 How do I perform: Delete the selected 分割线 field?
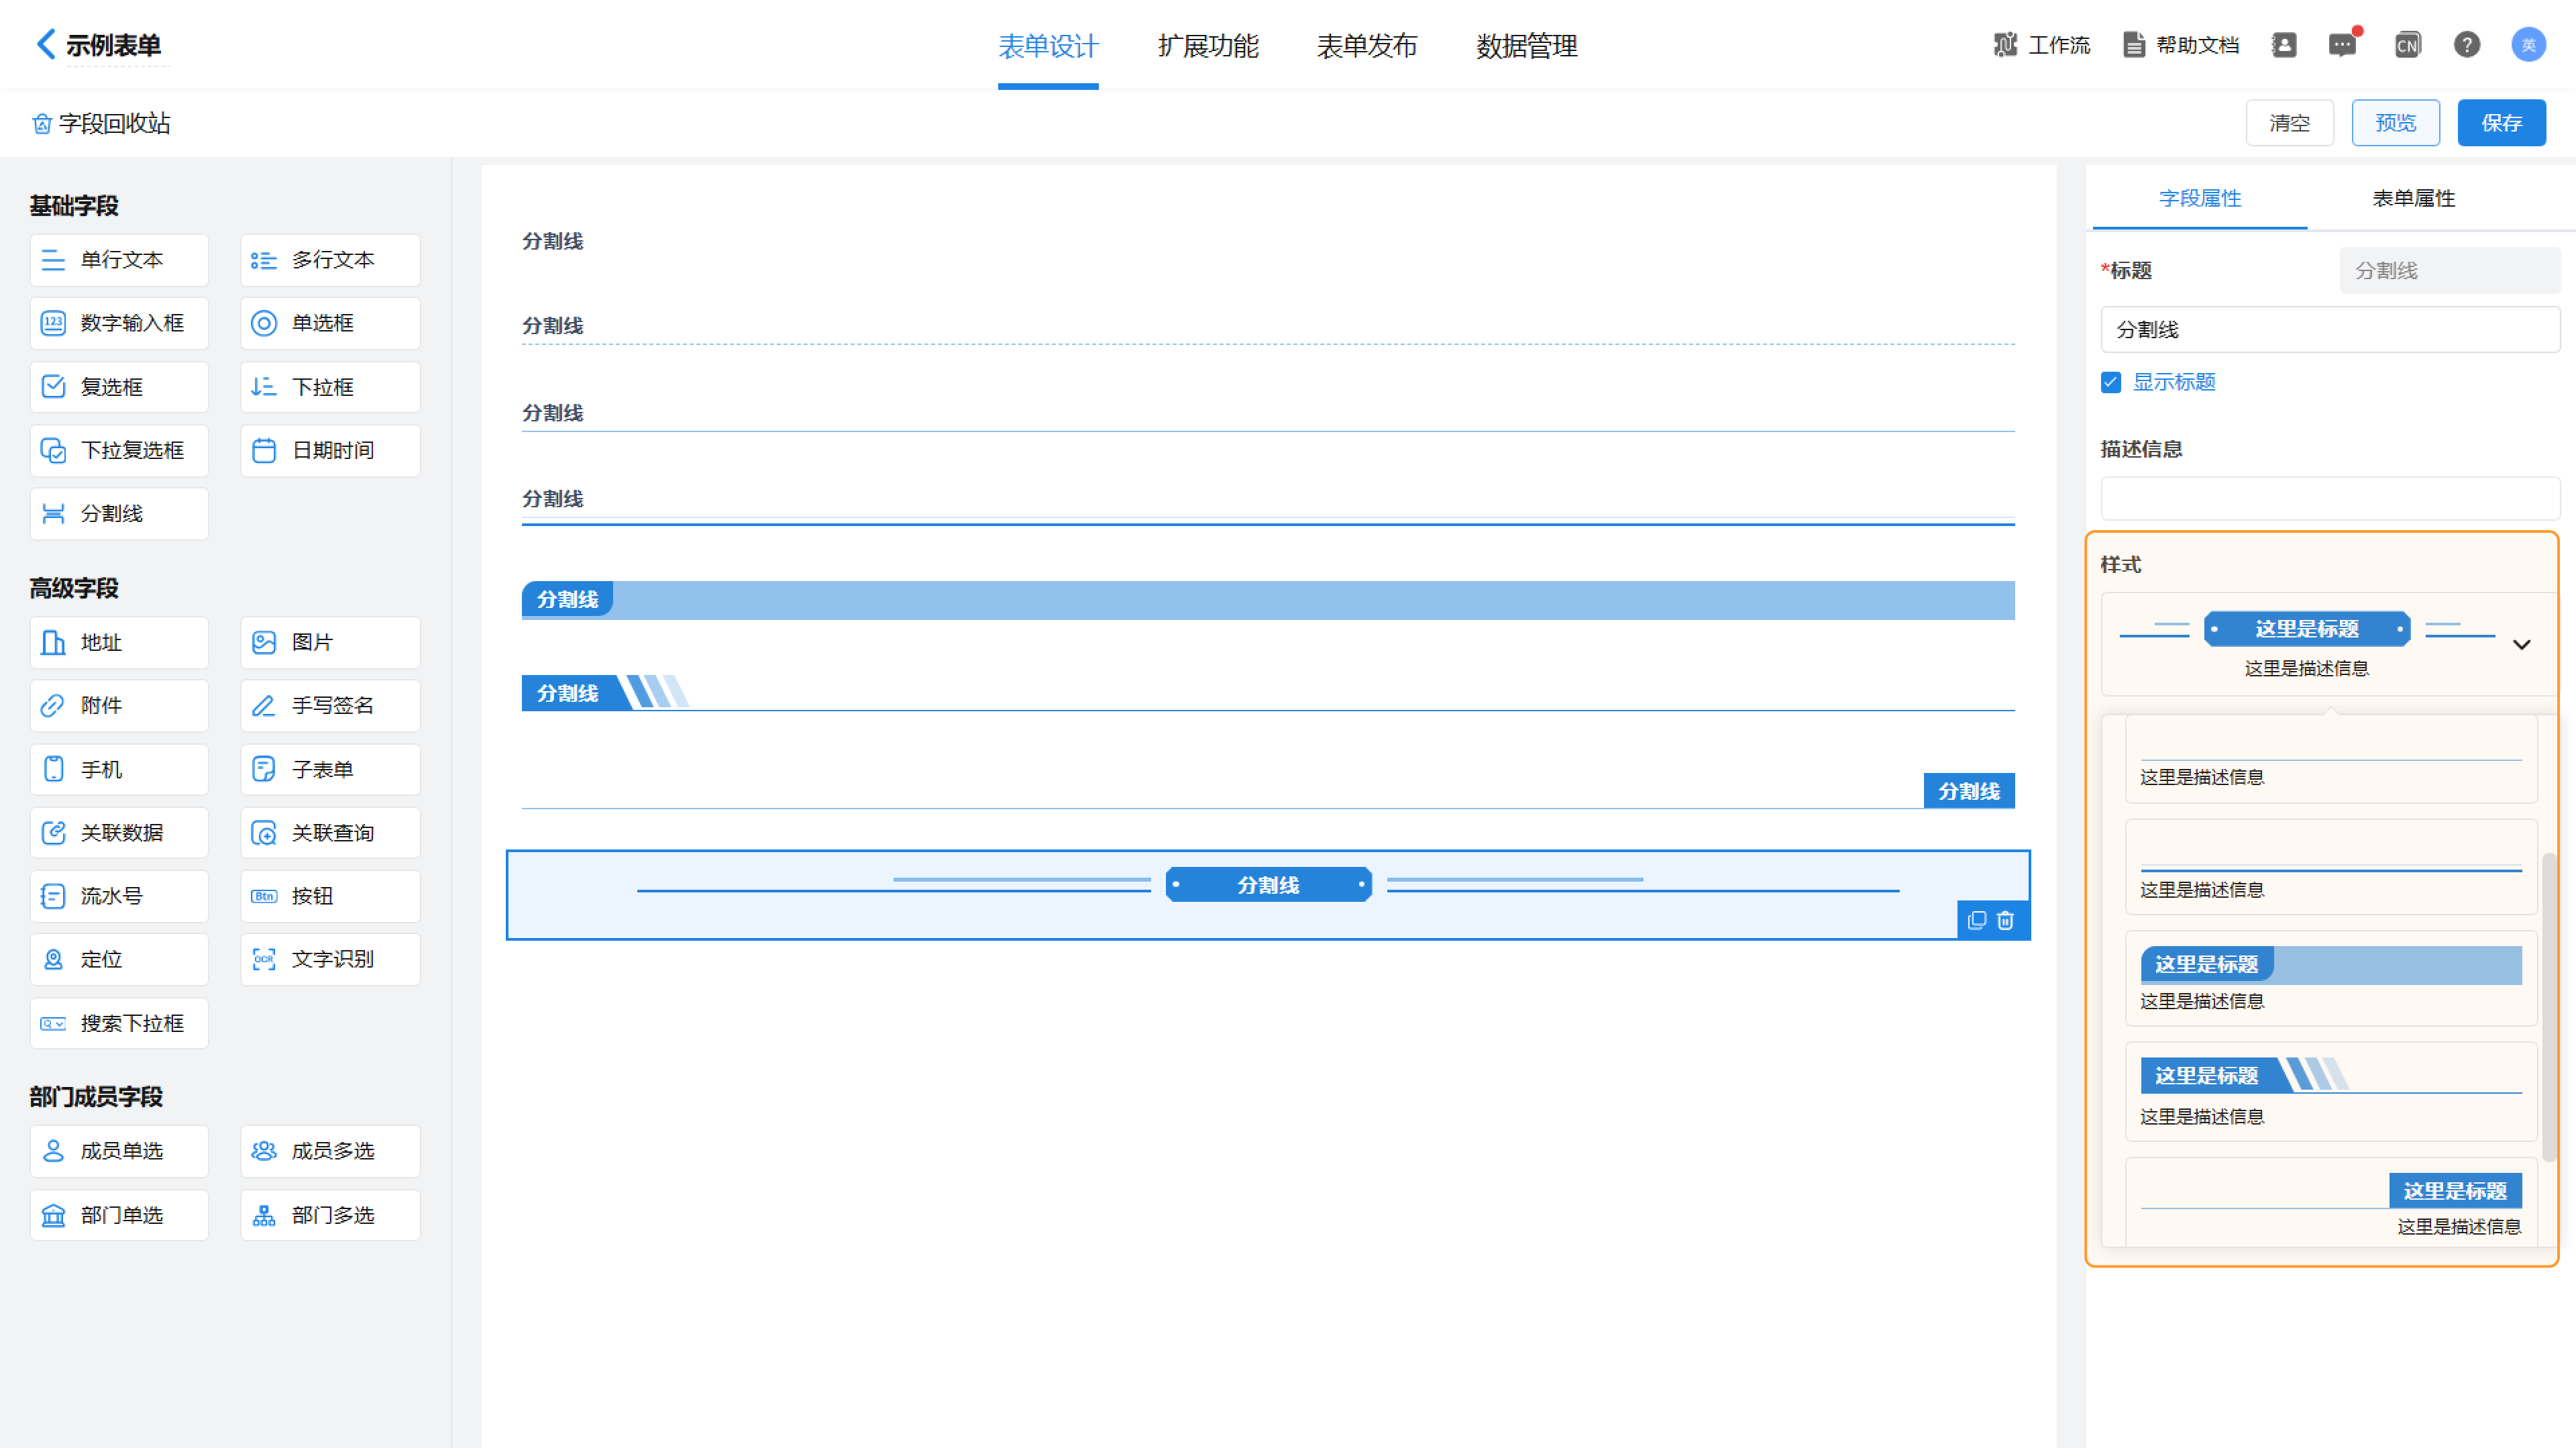(2005, 920)
